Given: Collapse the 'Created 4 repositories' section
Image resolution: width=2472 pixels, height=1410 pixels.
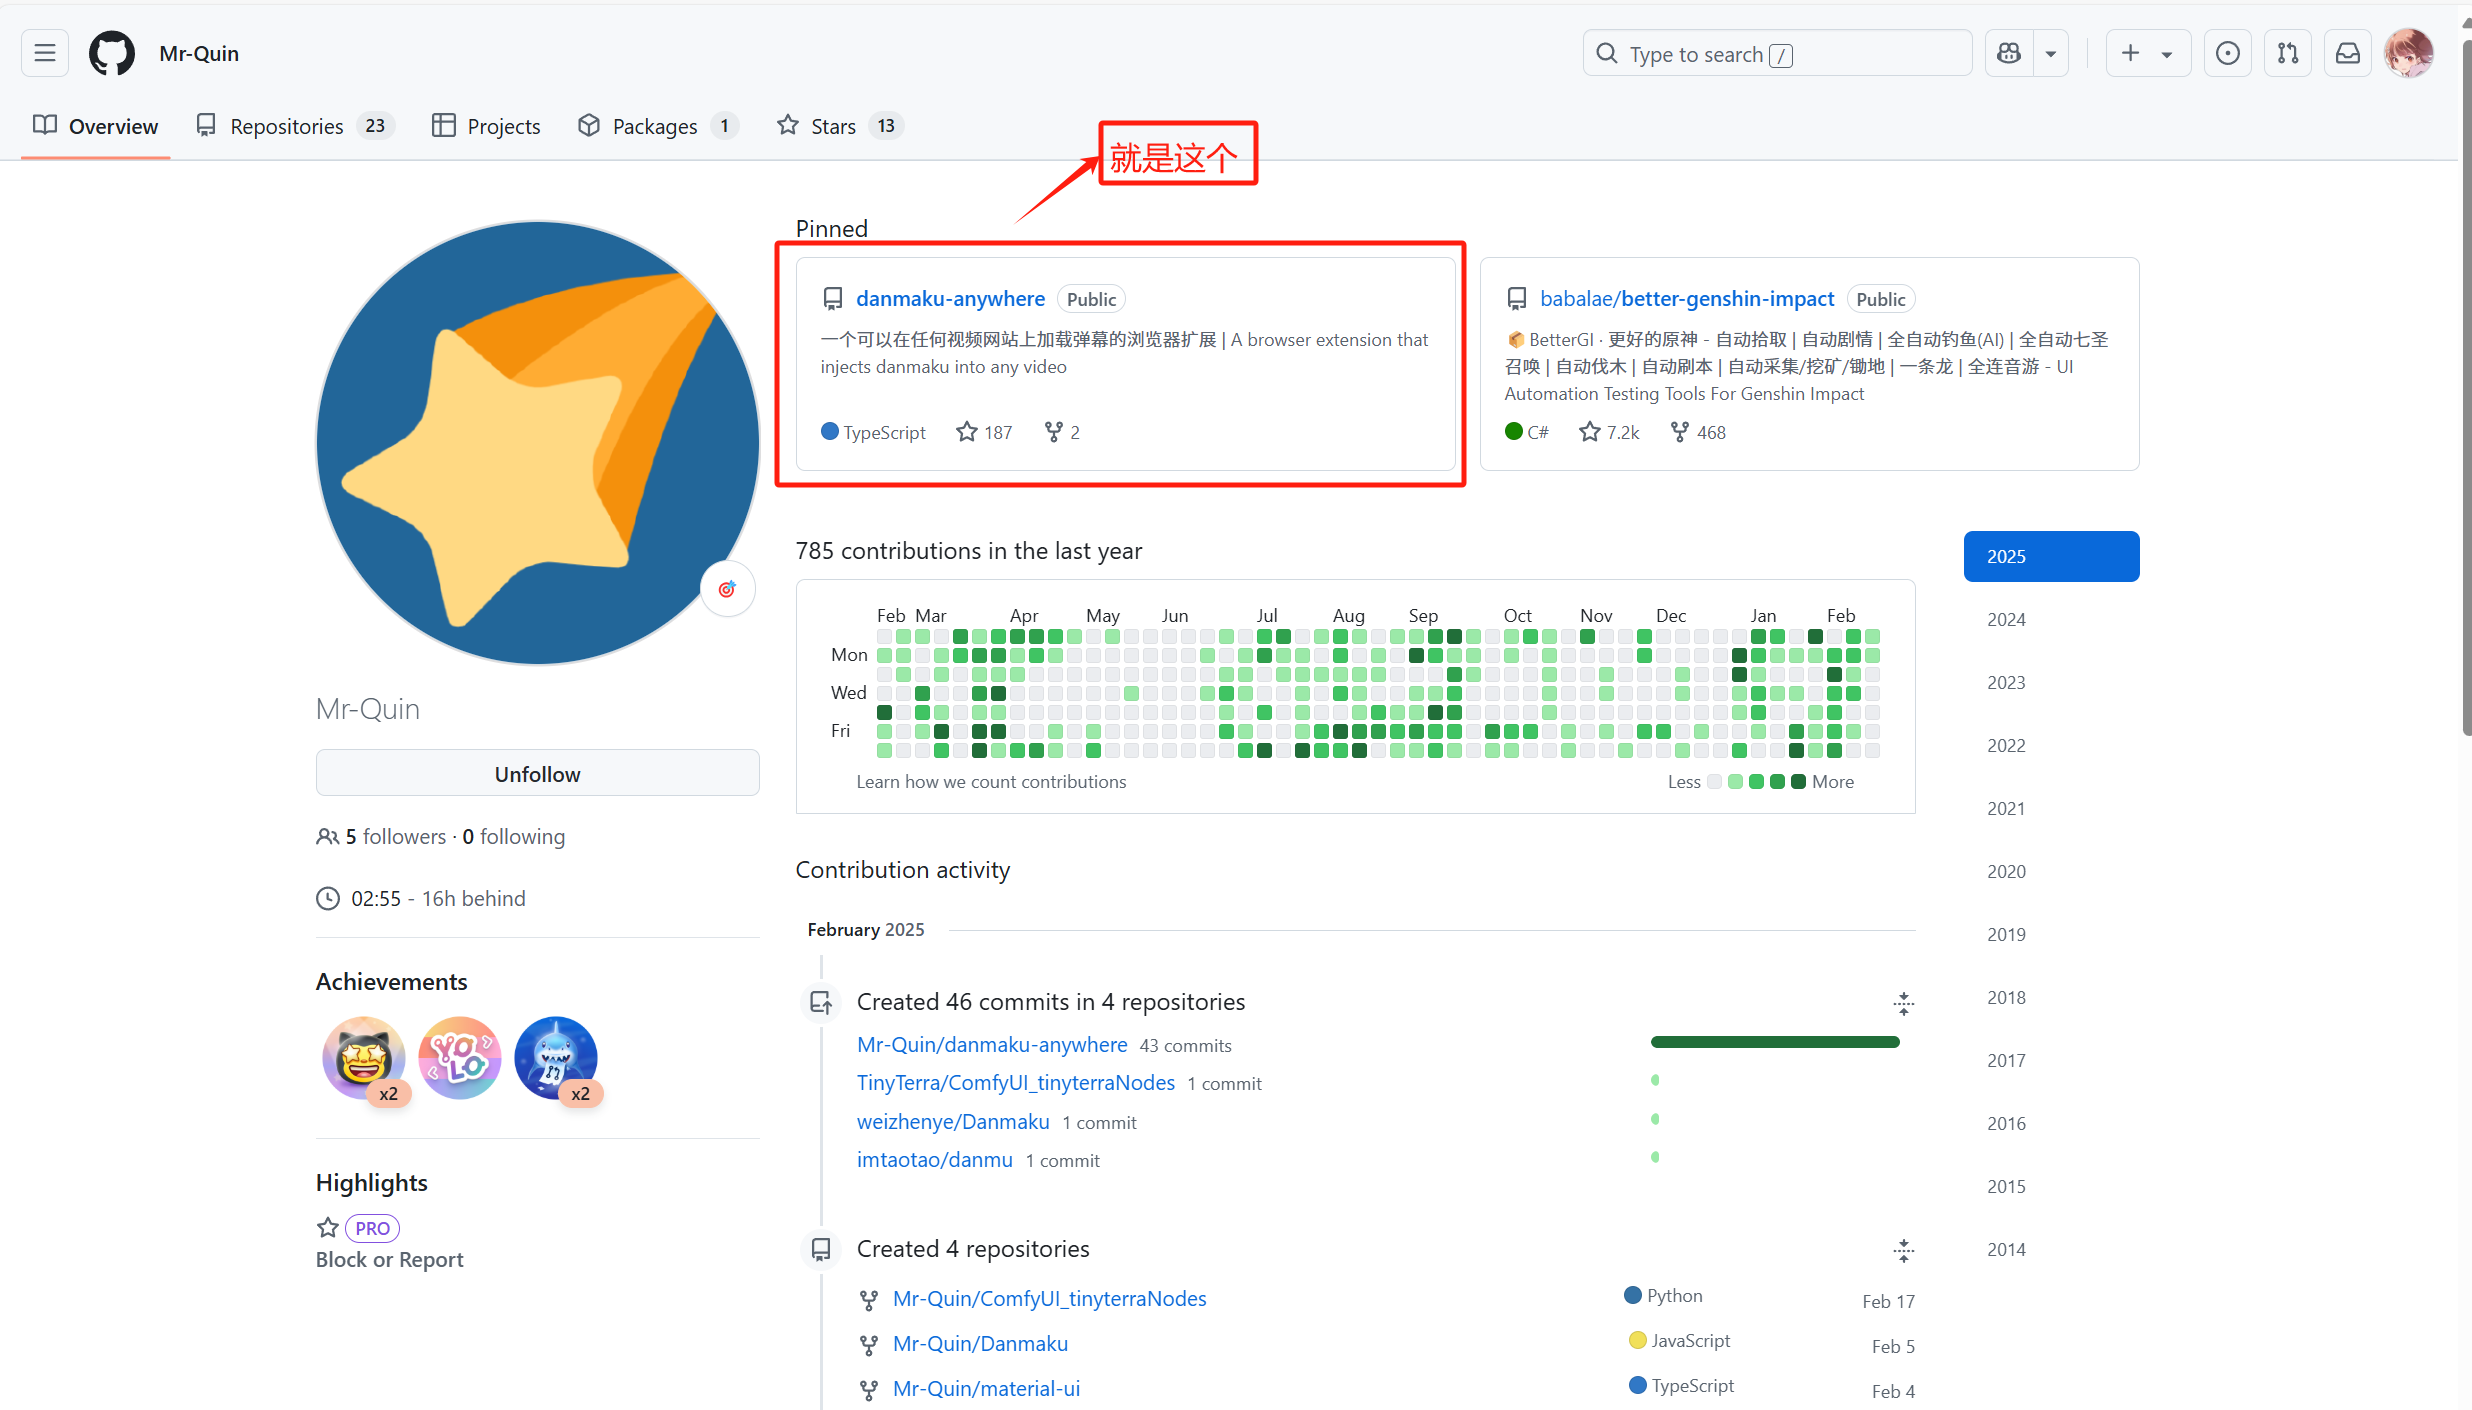Looking at the screenshot, I should point(1903,1250).
